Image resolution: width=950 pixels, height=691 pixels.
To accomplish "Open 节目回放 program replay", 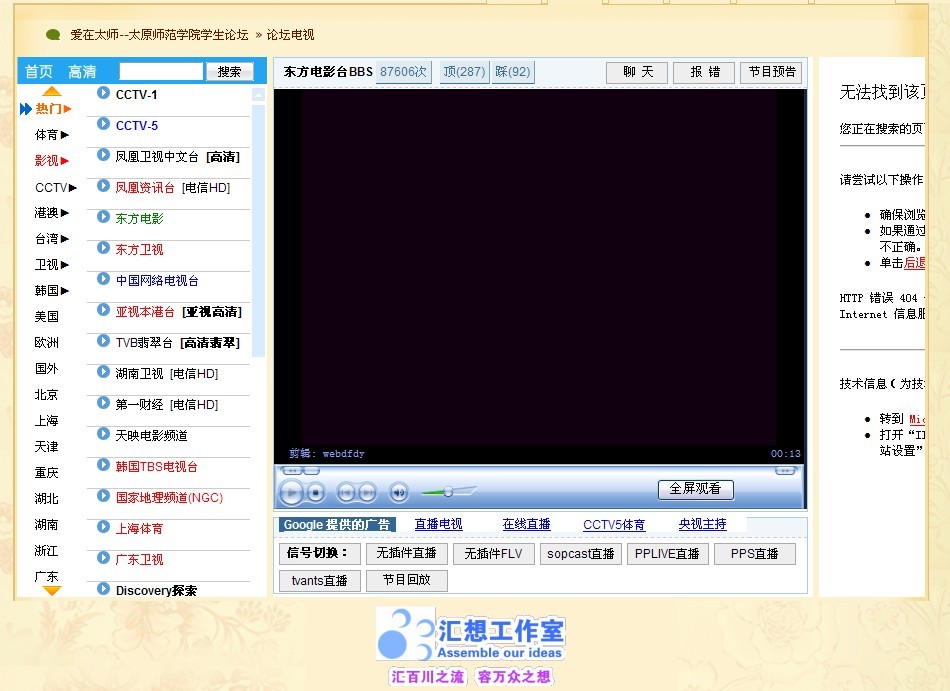I will pos(407,580).
